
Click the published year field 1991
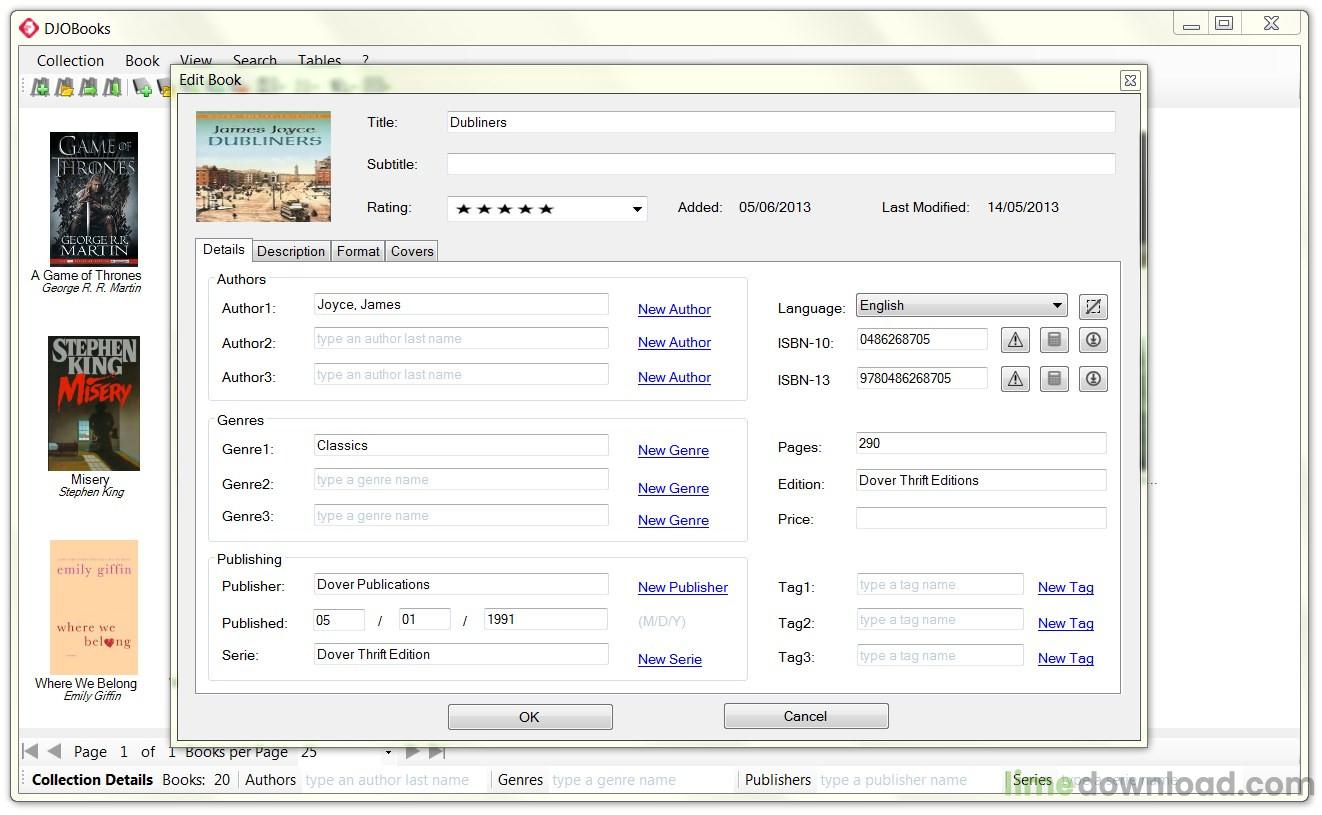click(x=545, y=619)
